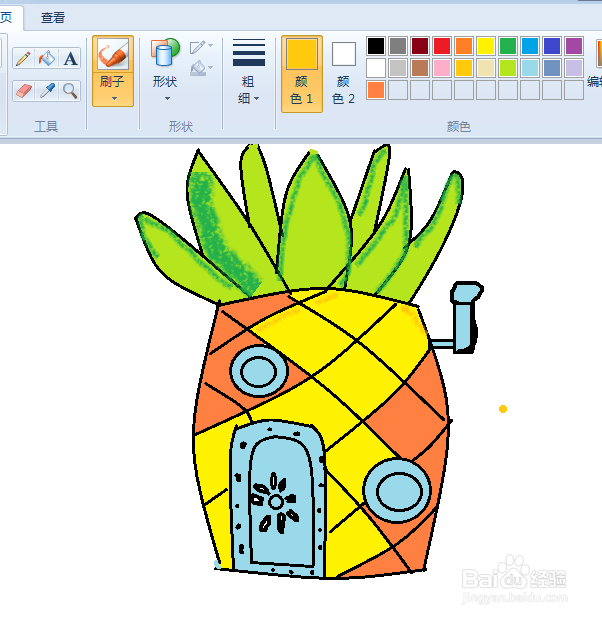Select Color 2 background button
This screenshot has width=602, height=619.
(x=343, y=74)
